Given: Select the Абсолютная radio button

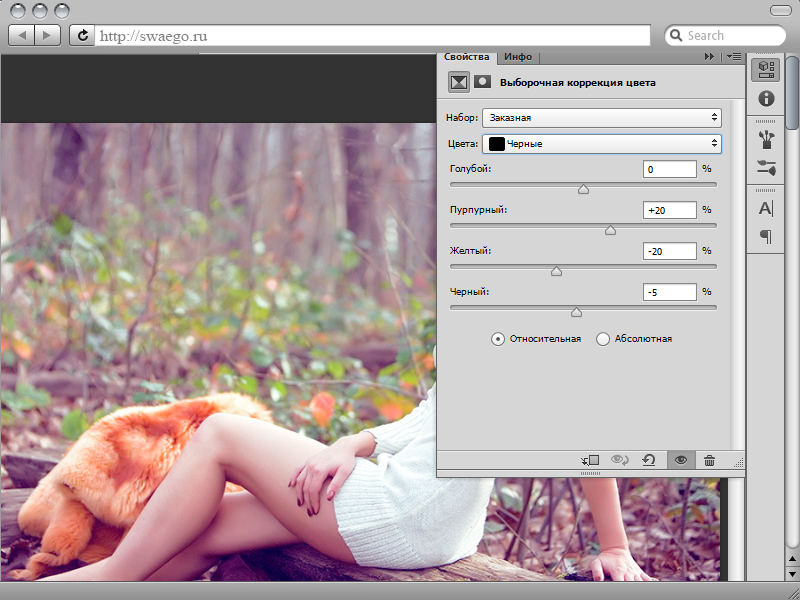Looking at the screenshot, I should point(603,339).
